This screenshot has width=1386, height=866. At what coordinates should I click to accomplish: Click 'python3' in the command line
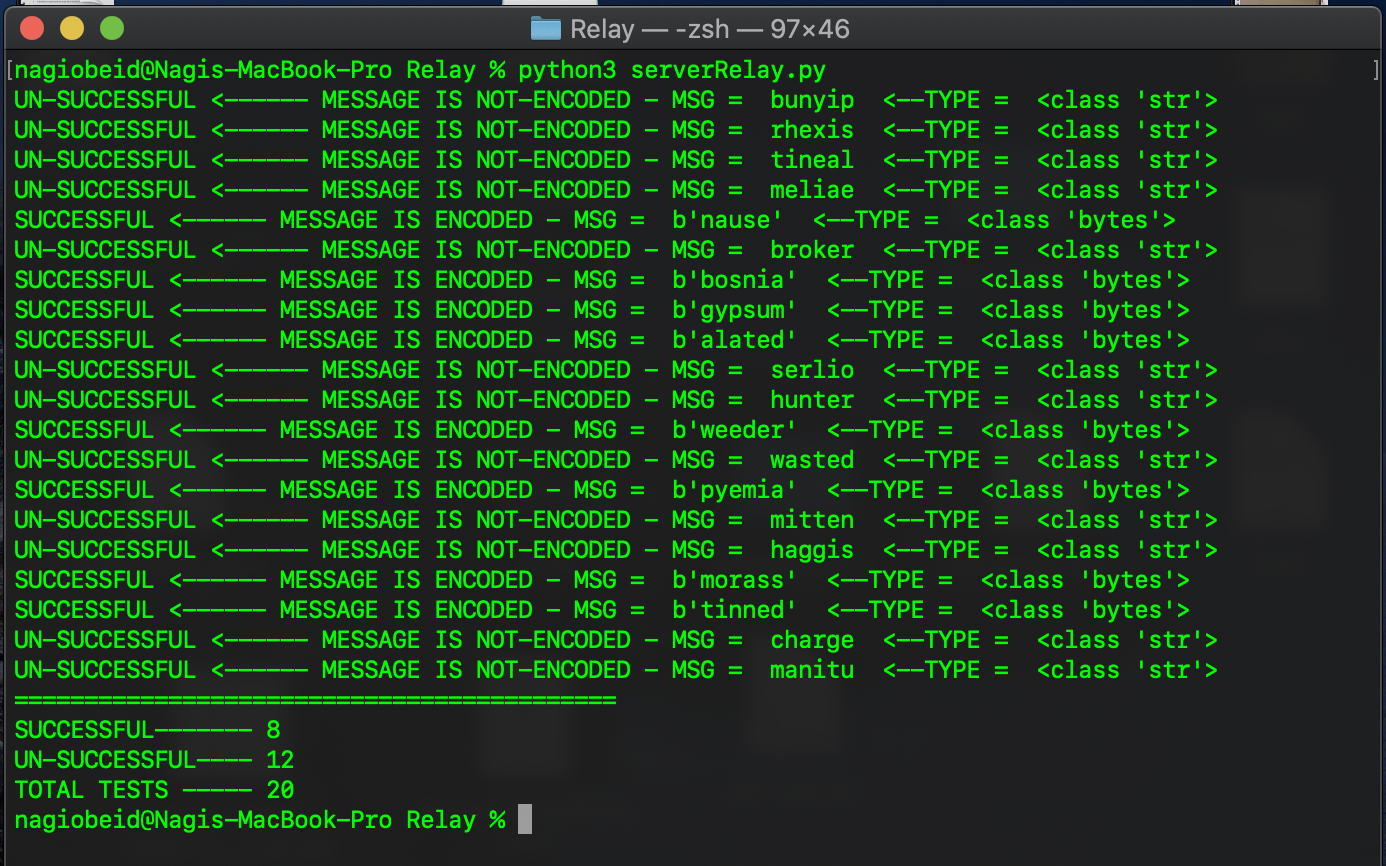(x=567, y=70)
